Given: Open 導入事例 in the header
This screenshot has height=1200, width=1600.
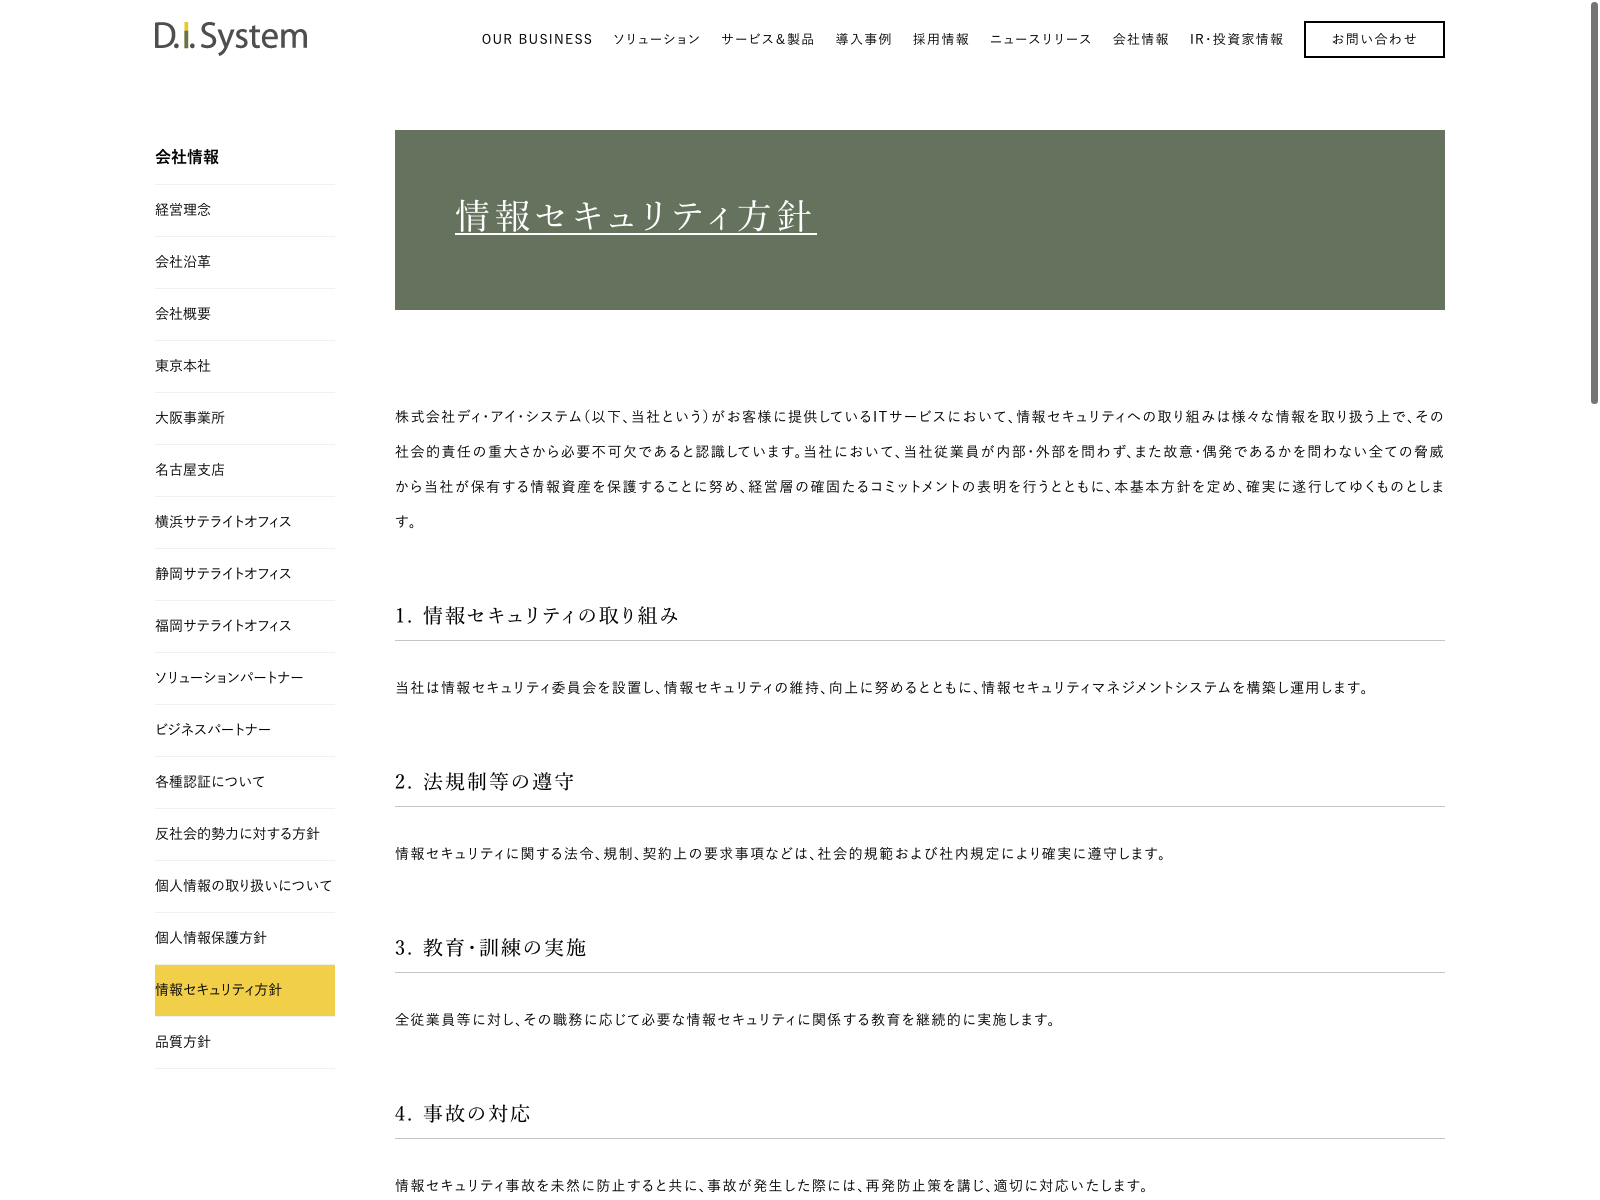Looking at the screenshot, I should click(x=864, y=40).
